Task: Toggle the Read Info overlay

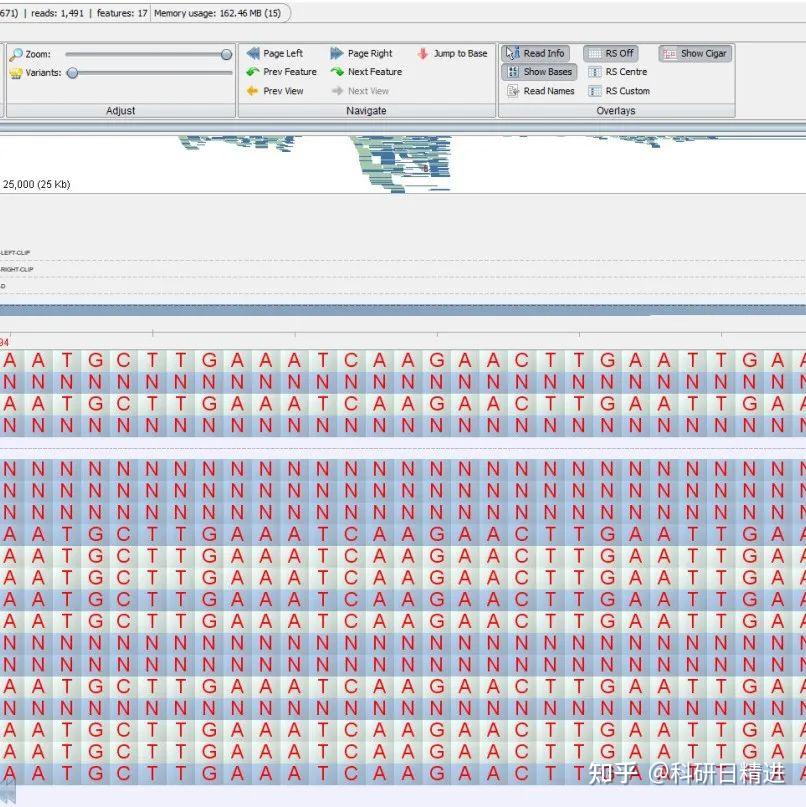Action: (536, 53)
